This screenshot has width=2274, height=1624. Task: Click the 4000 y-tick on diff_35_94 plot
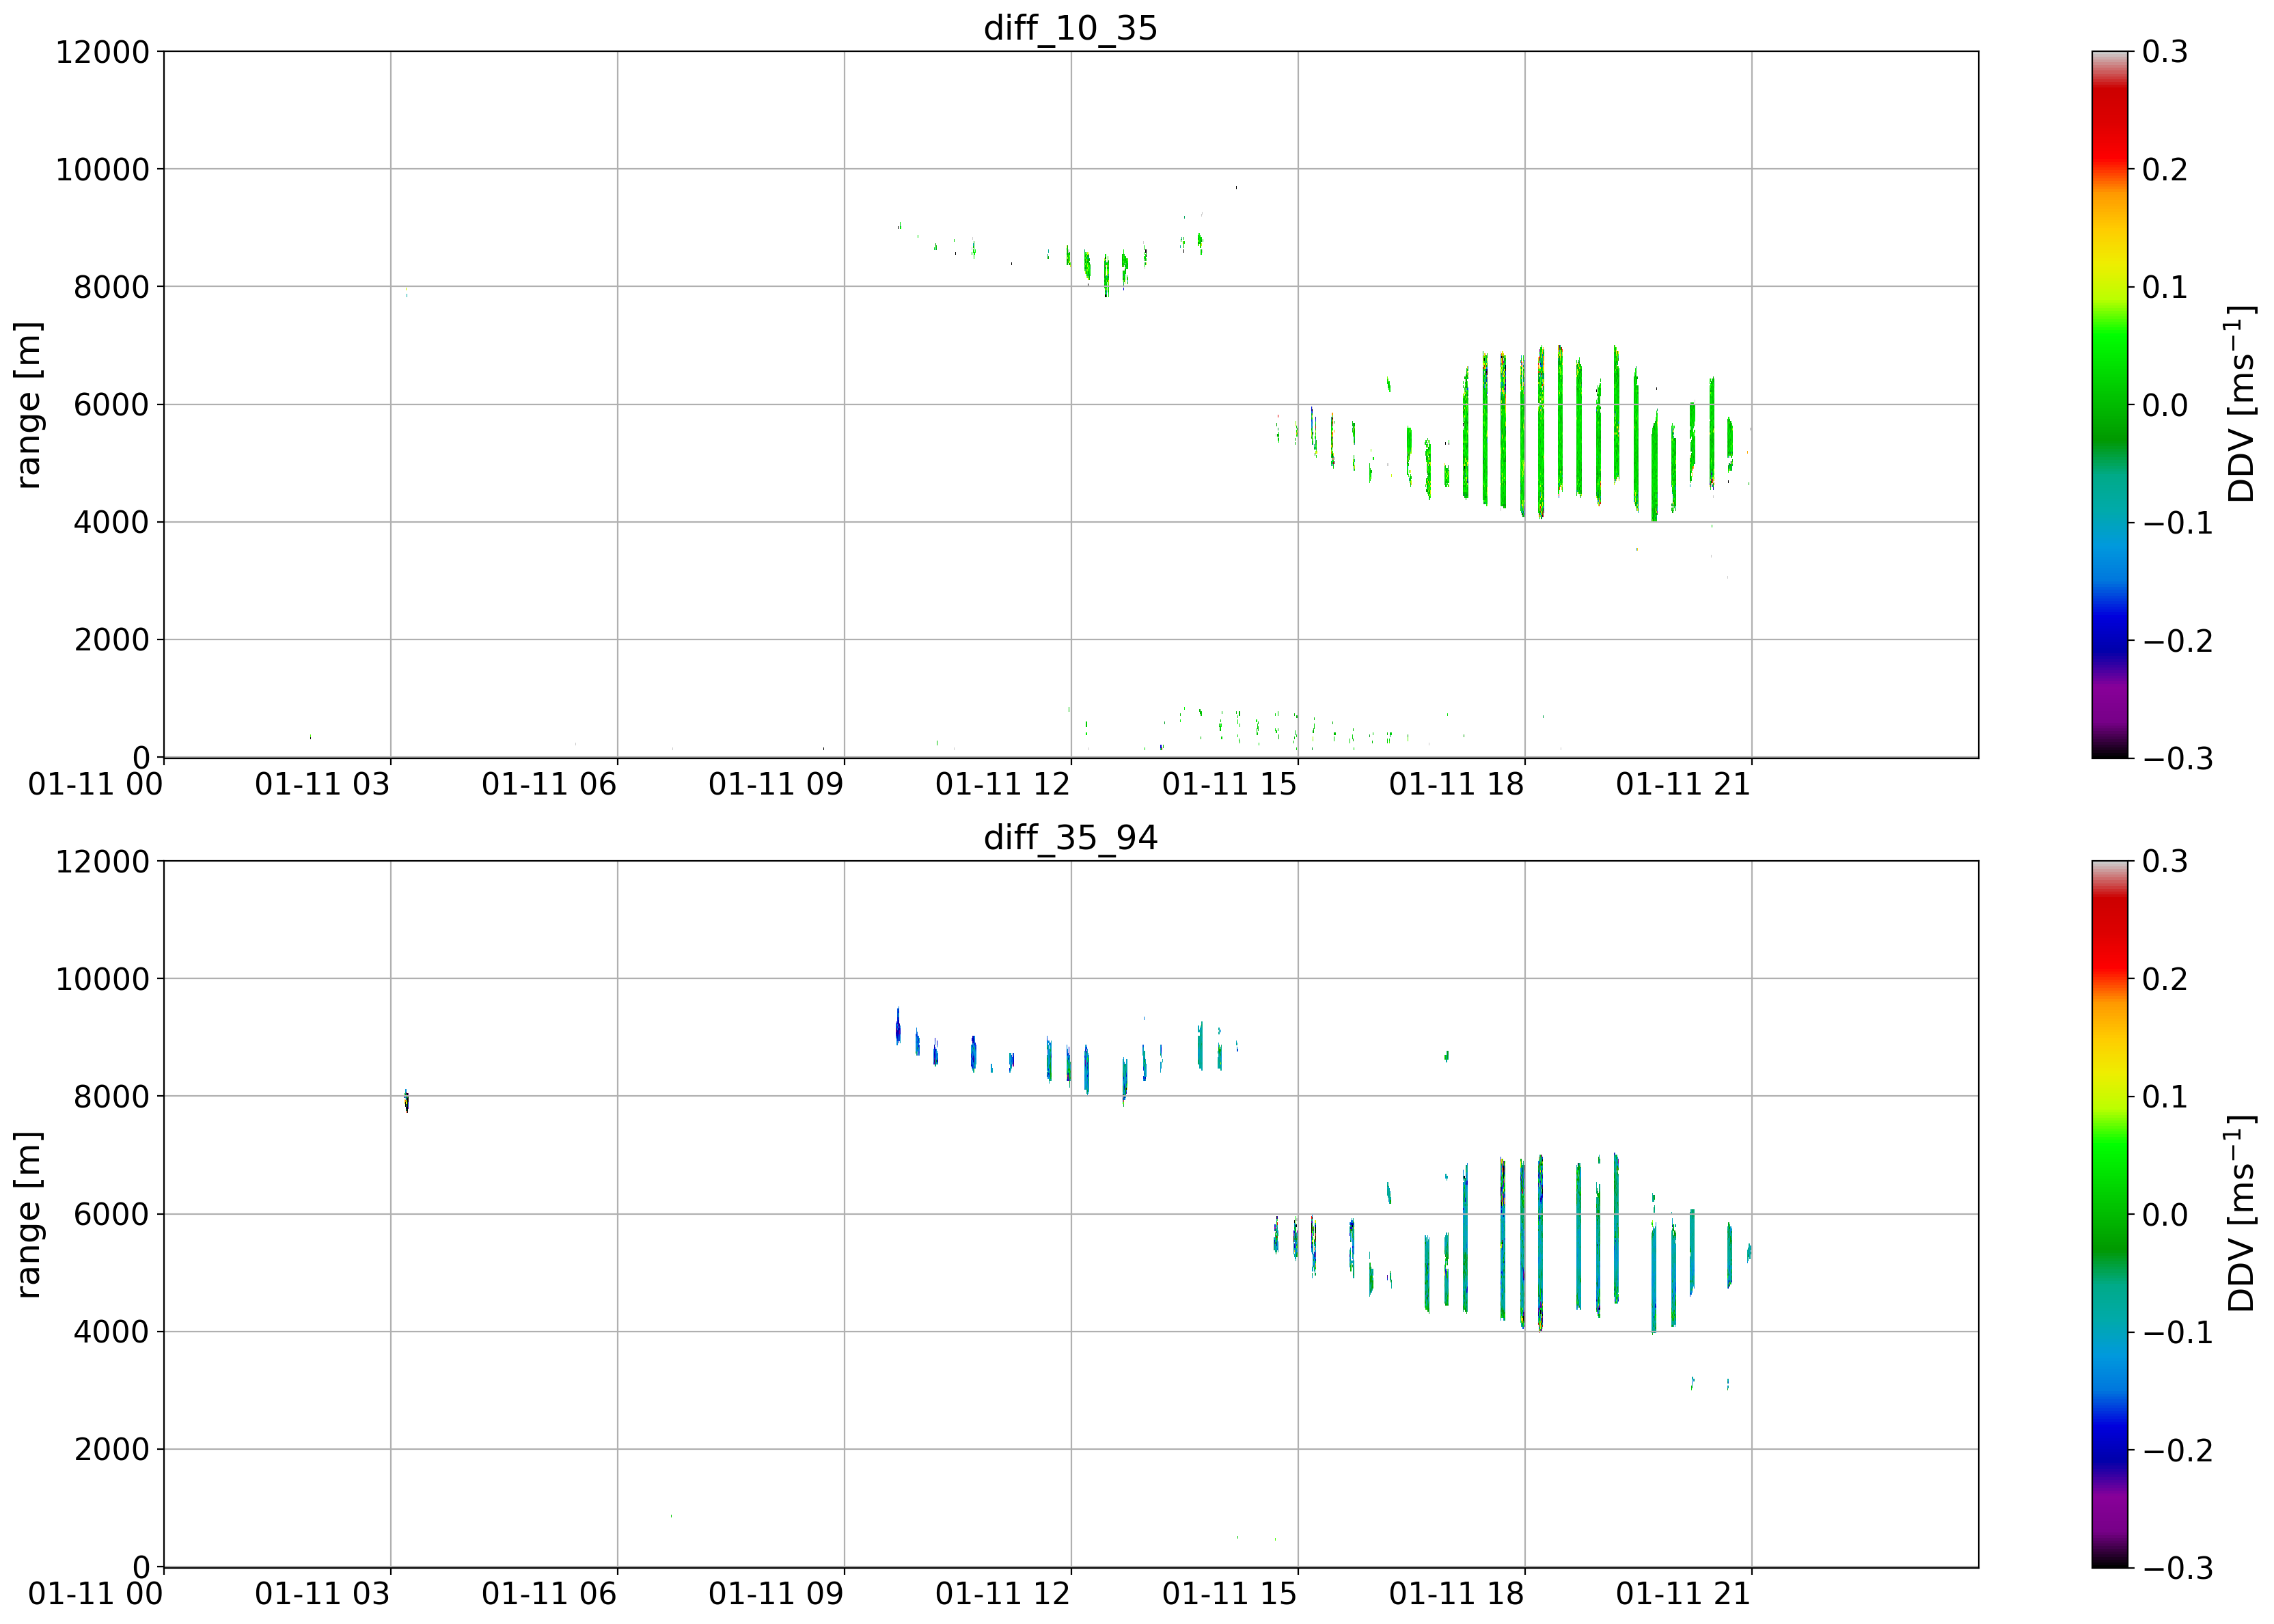coord(111,1332)
